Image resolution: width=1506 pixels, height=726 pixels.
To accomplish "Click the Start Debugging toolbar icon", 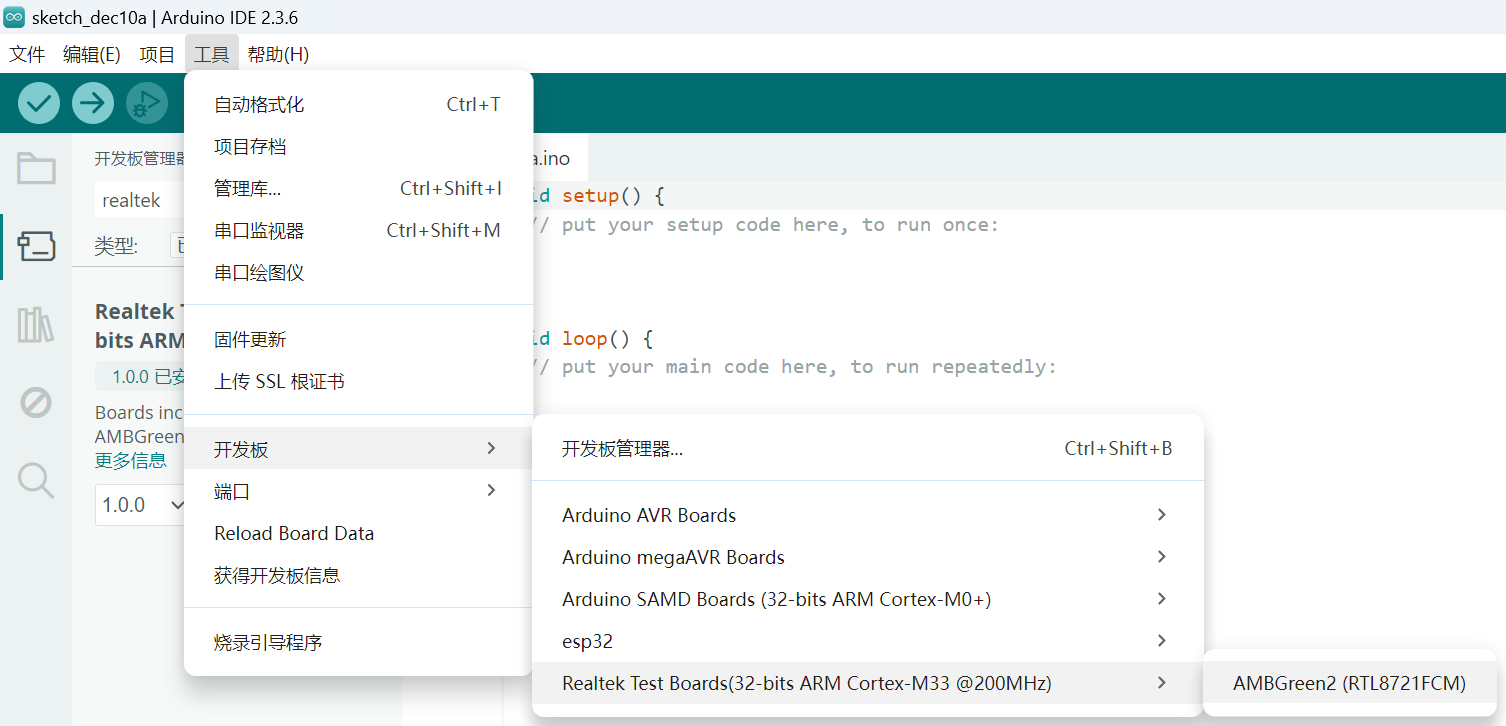I will (147, 103).
